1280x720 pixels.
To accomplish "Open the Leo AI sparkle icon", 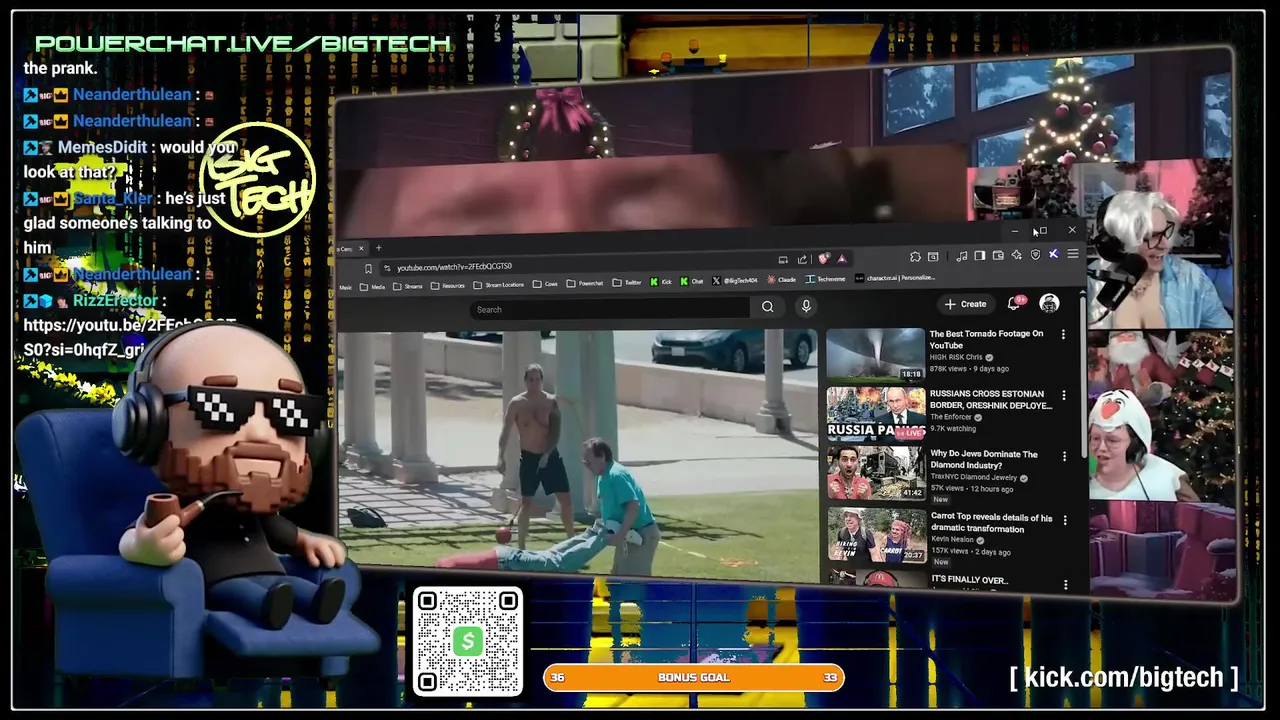I will tap(1016, 255).
